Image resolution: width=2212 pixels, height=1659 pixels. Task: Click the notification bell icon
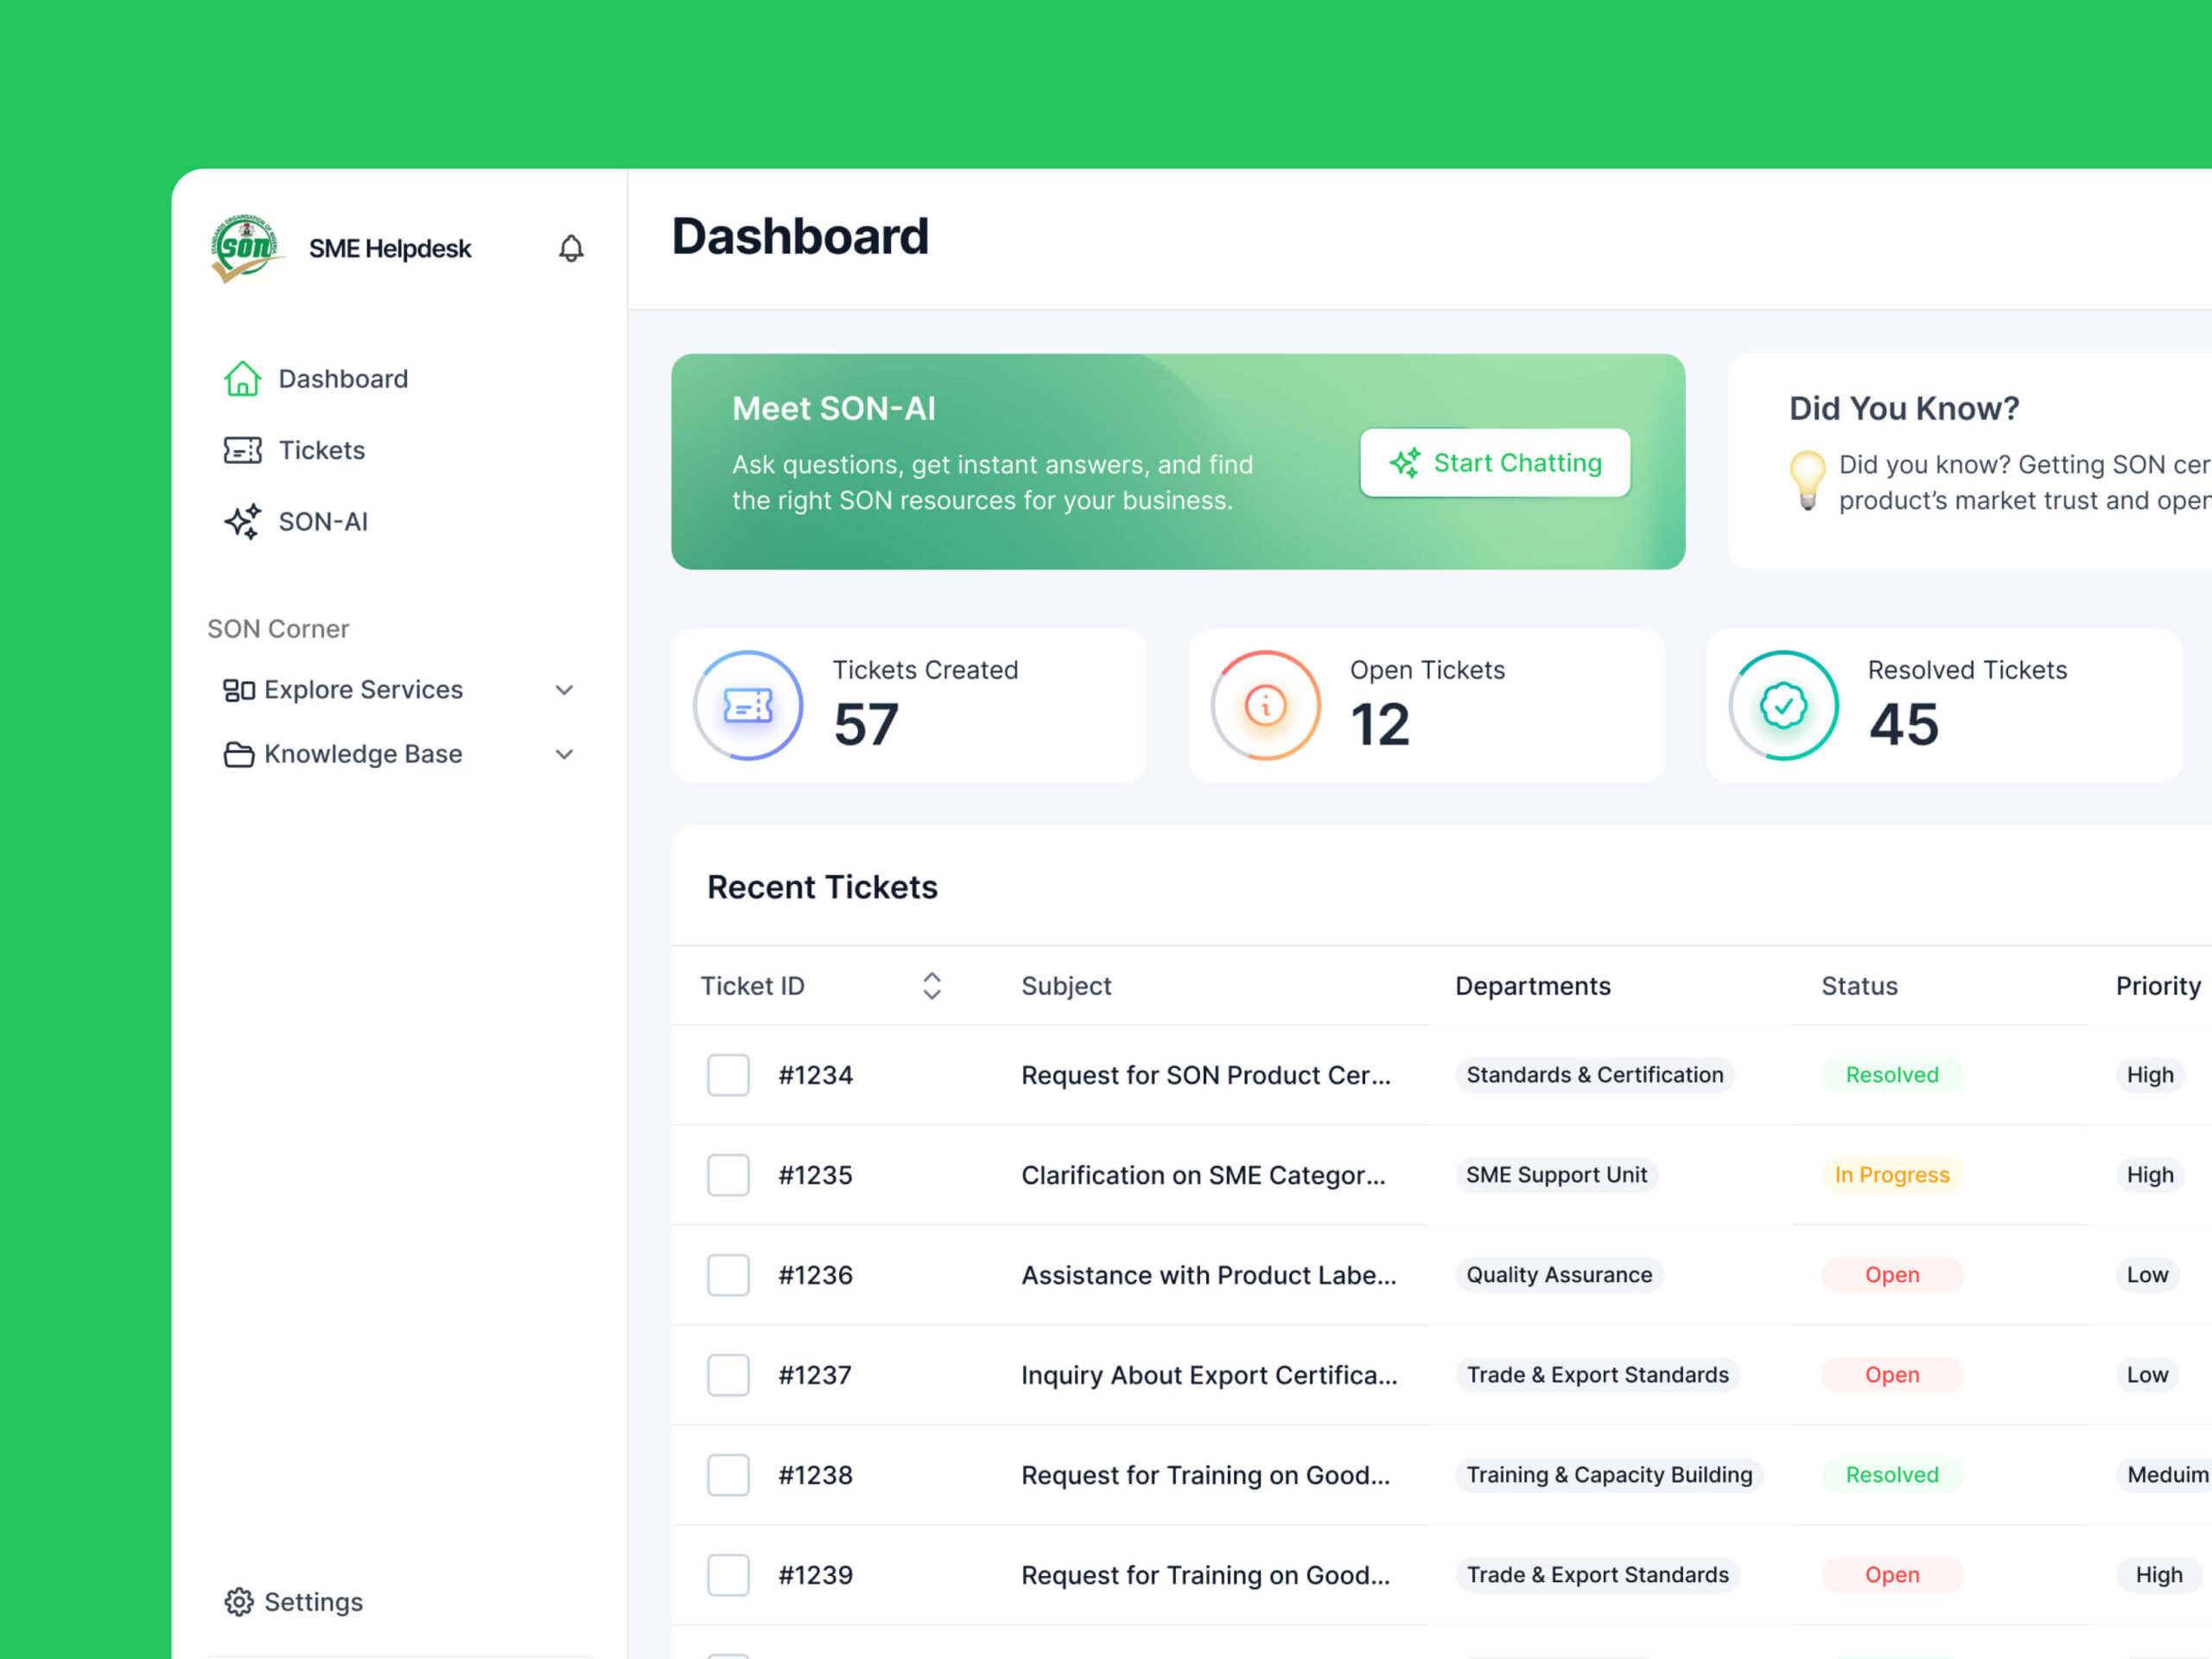[571, 248]
